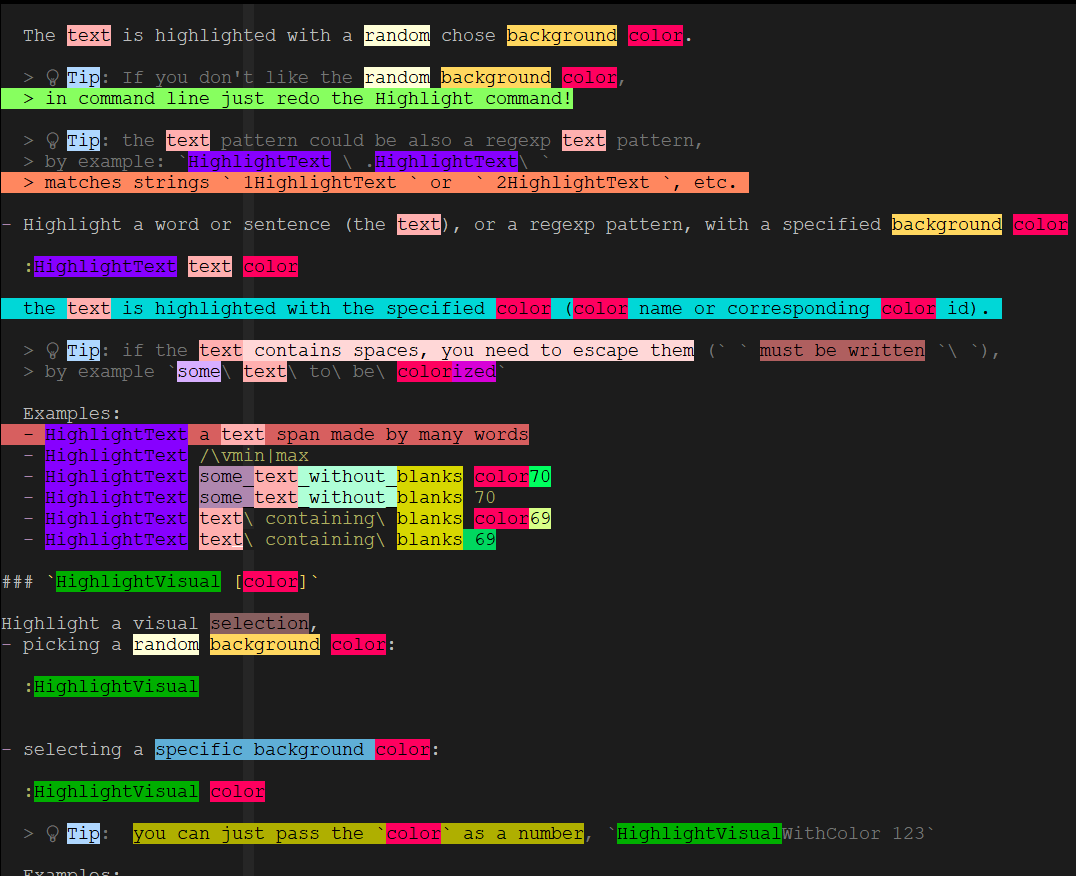Click the lightbulb icon before "Tip: if the text contains"
Screen dimensions: 1076x876
click(52, 351)
